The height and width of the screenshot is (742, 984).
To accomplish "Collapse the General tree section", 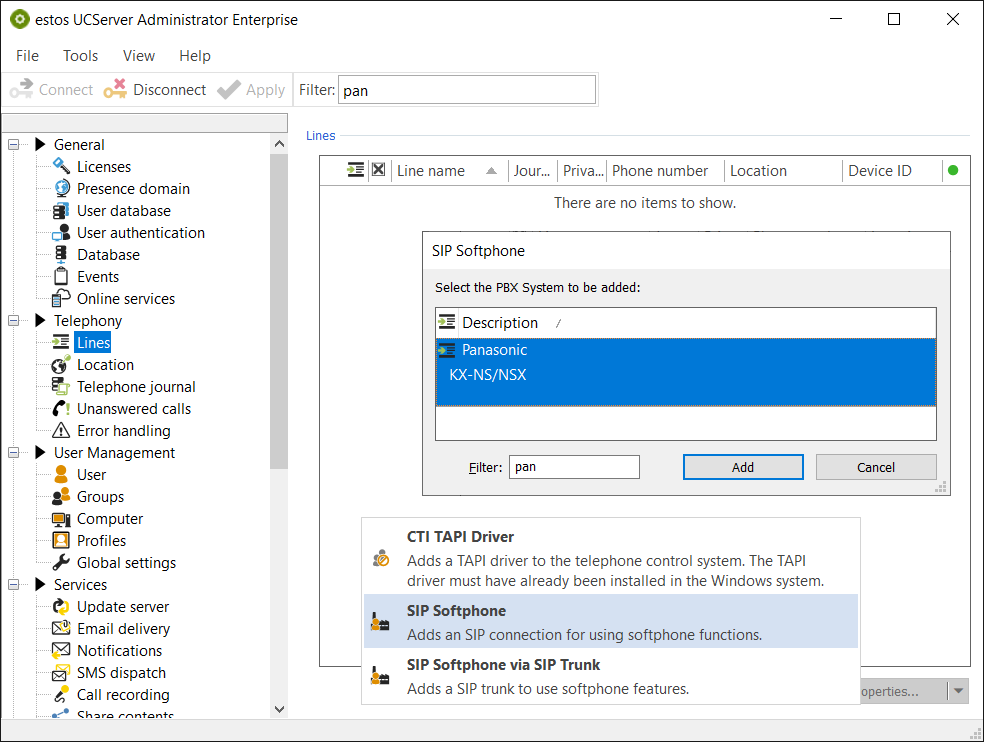I will 14,145.
